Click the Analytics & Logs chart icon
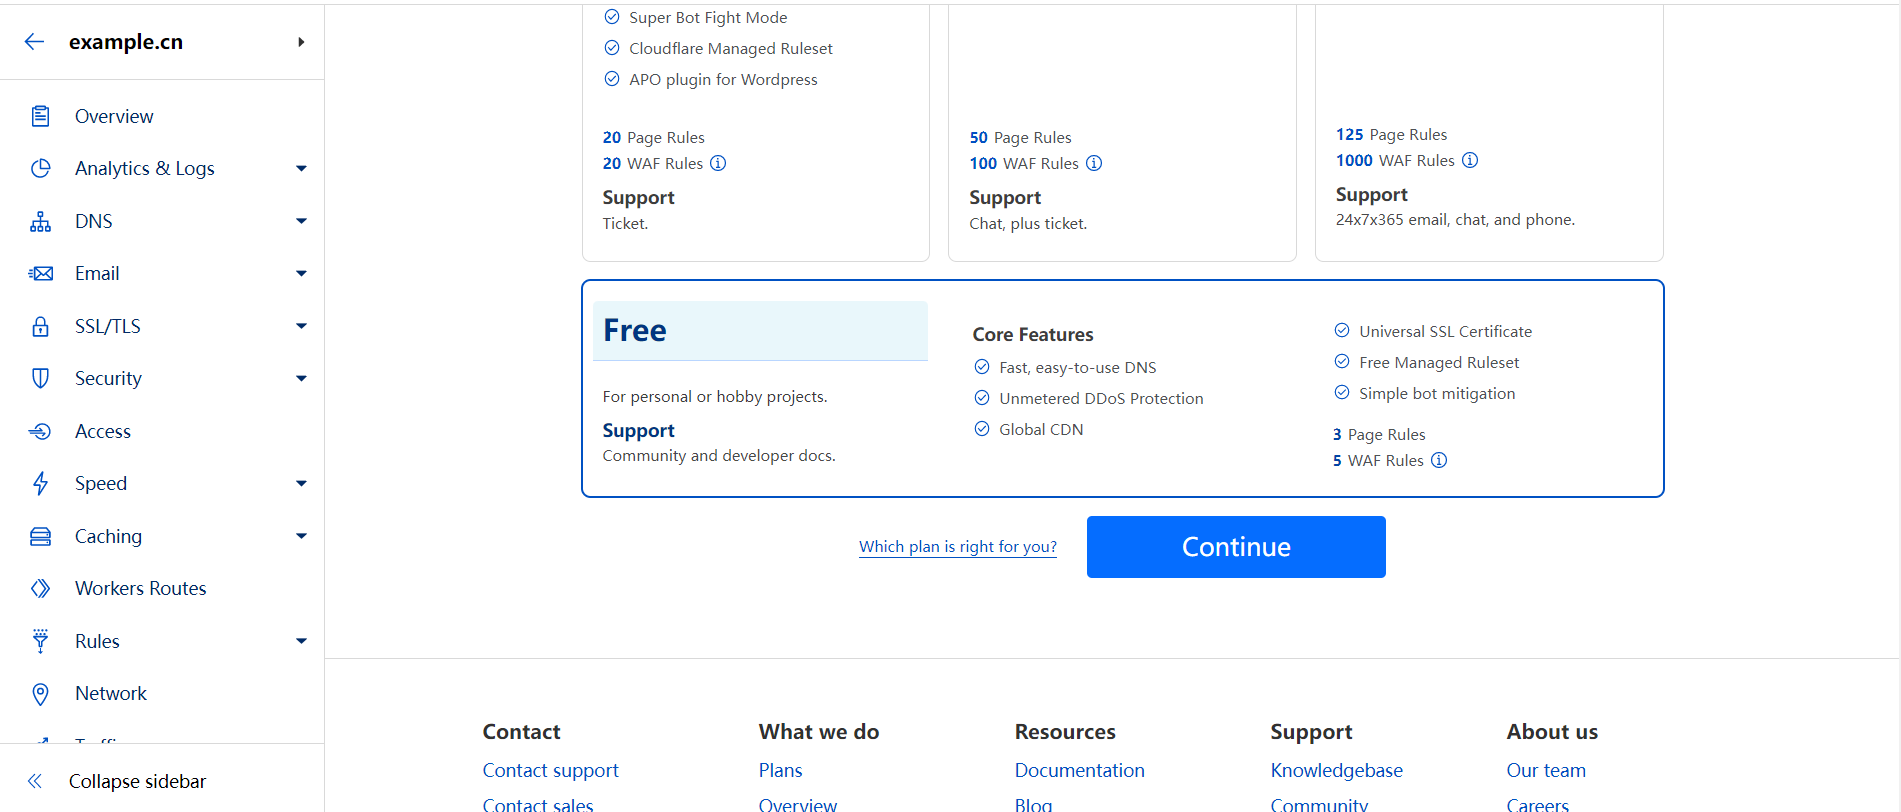The width and height of the screenshot is (1901, 812). 40,168
